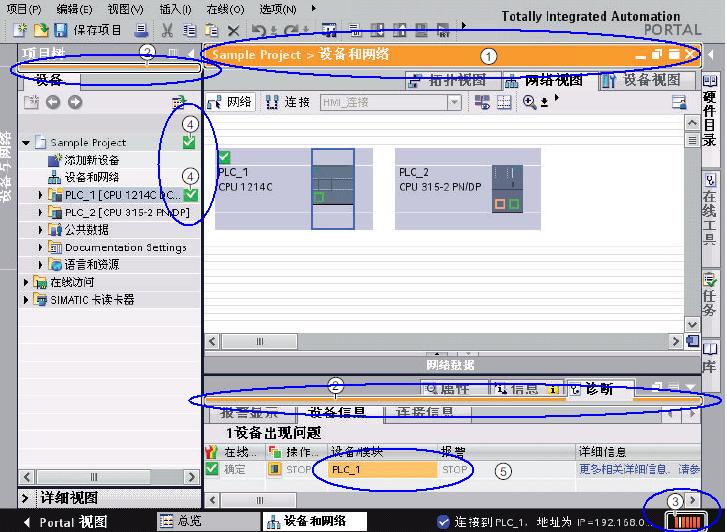The image size is (727, 532).
Task: Open the 视图(V) menu
Action: tap(125, 9)
